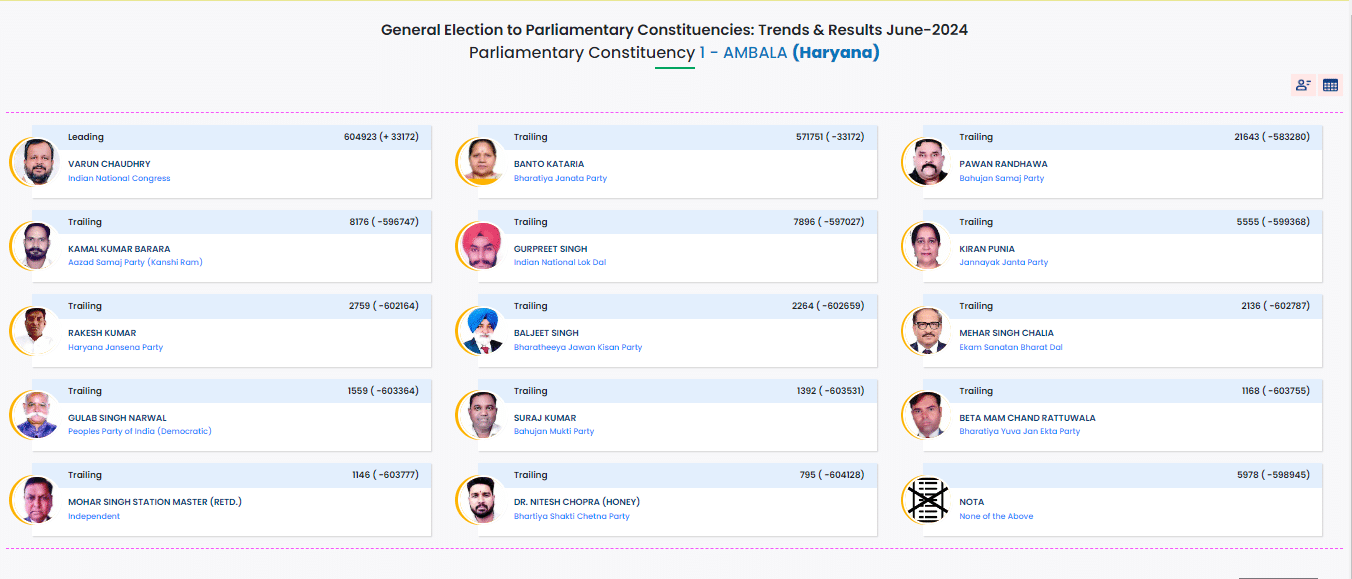The image size is (1352, 579).
Task: Click the Bharatiya Janata Party label
Action: click(x=560, y=178)
